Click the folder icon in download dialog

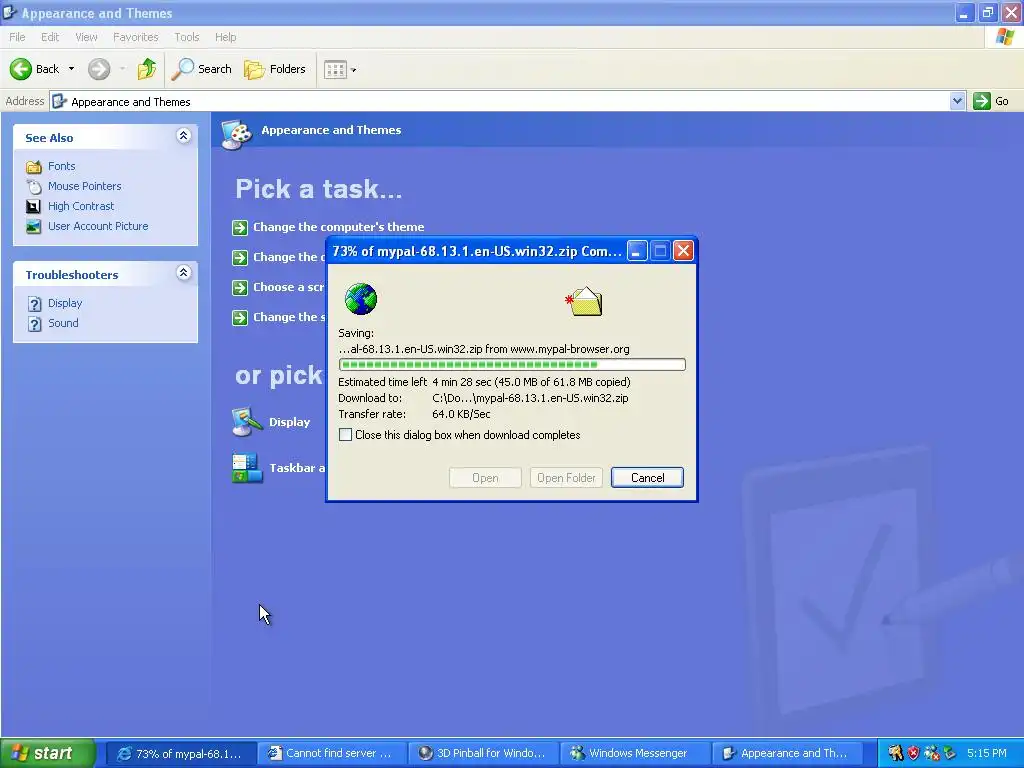pos(584,302)
